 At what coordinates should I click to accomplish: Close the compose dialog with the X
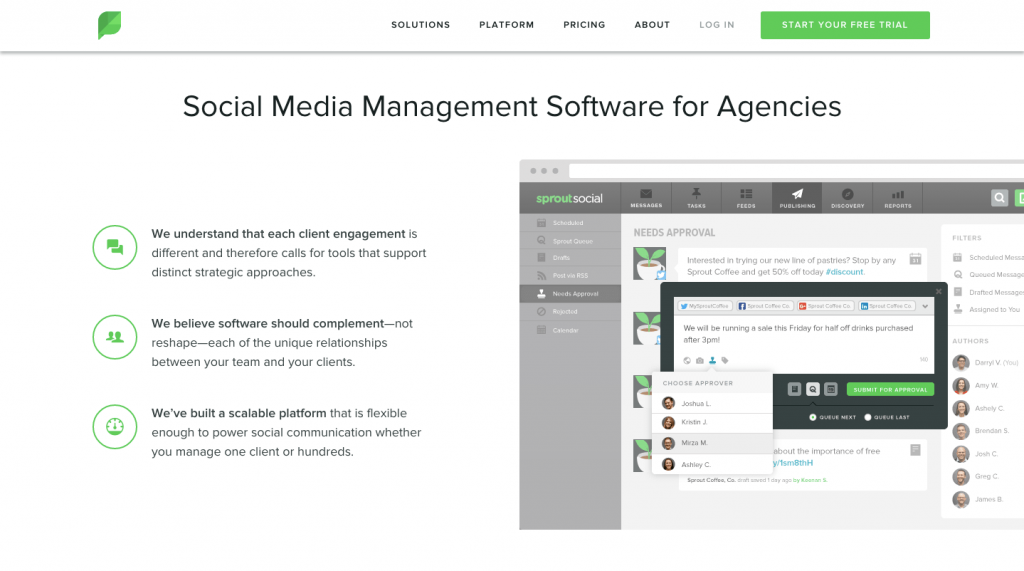coord(938,291)
